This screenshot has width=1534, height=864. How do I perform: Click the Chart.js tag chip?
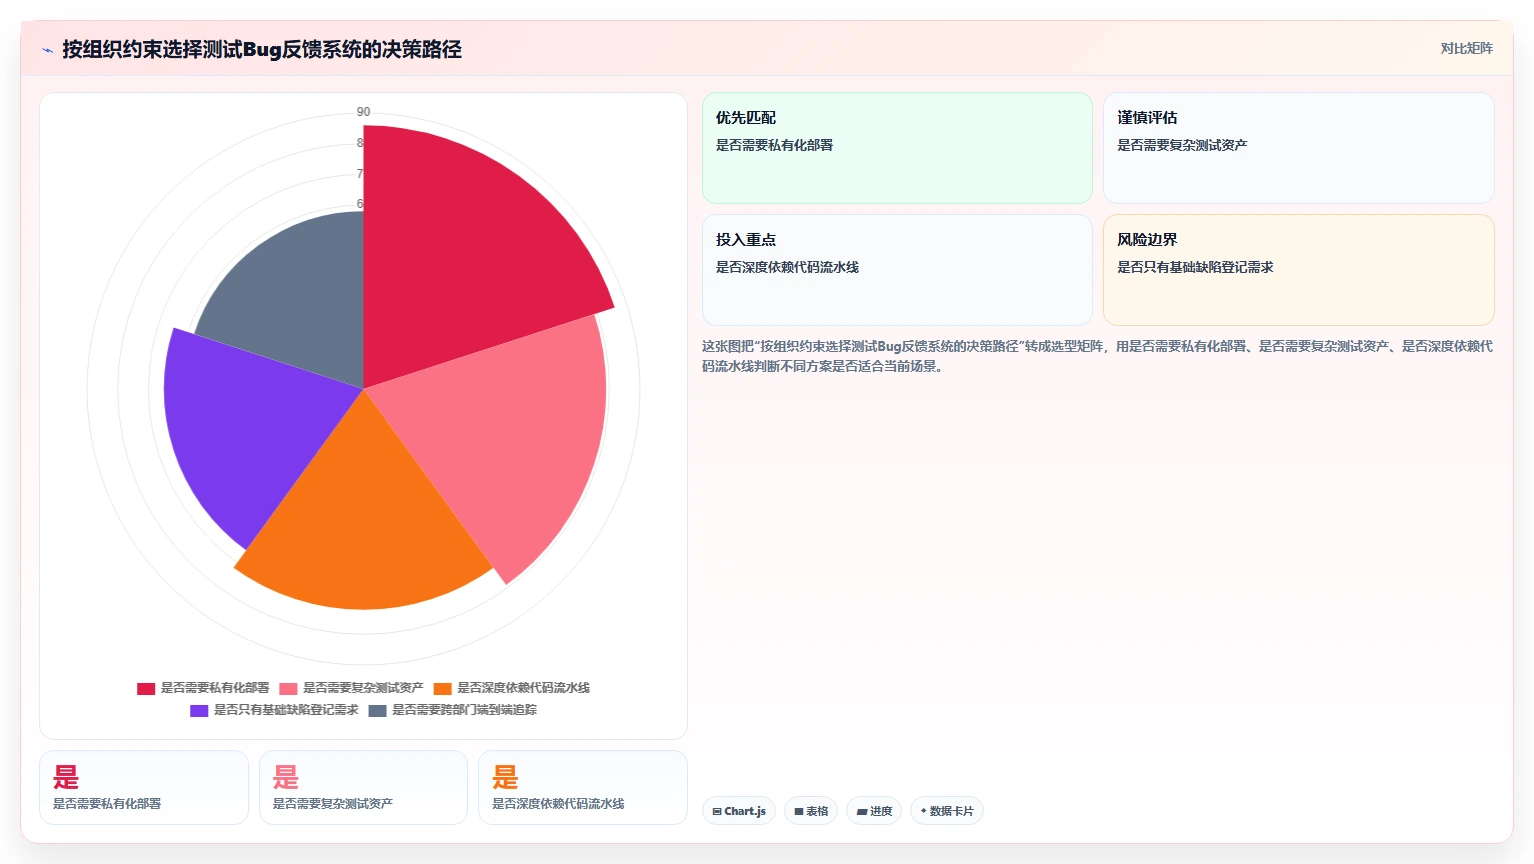pyautogui.click(x=739, y=811)
